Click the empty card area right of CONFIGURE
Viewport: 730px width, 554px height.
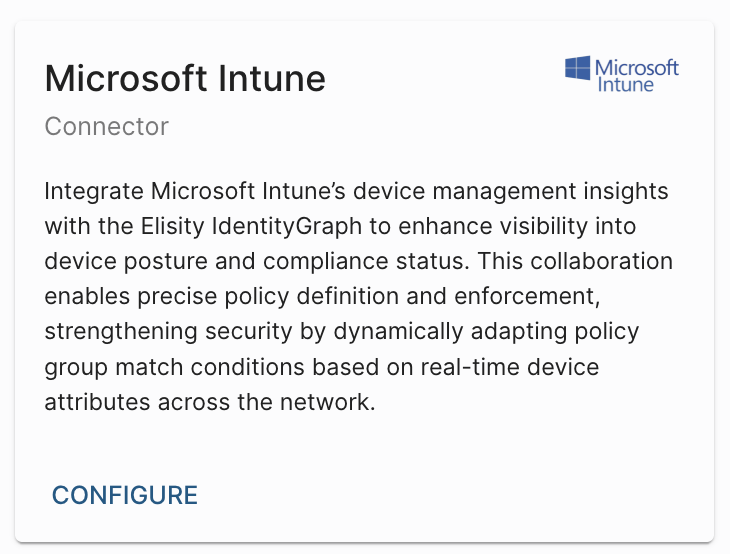[450, 495]
